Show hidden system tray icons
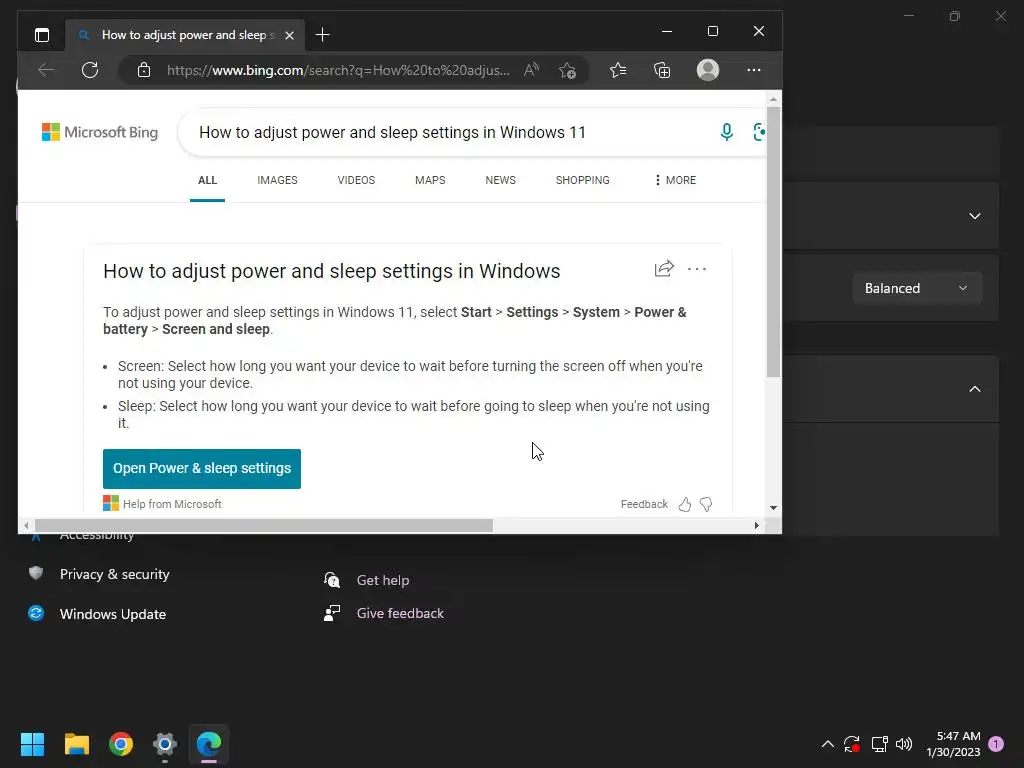 tap(827, 744)
